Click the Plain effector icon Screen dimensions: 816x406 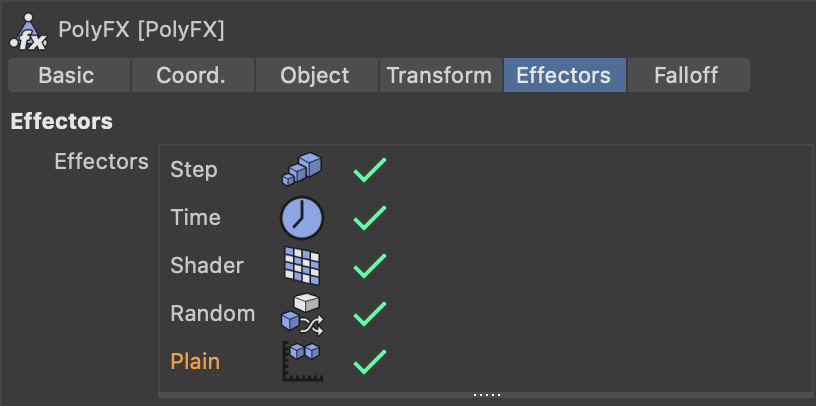(x=301, y=361)
